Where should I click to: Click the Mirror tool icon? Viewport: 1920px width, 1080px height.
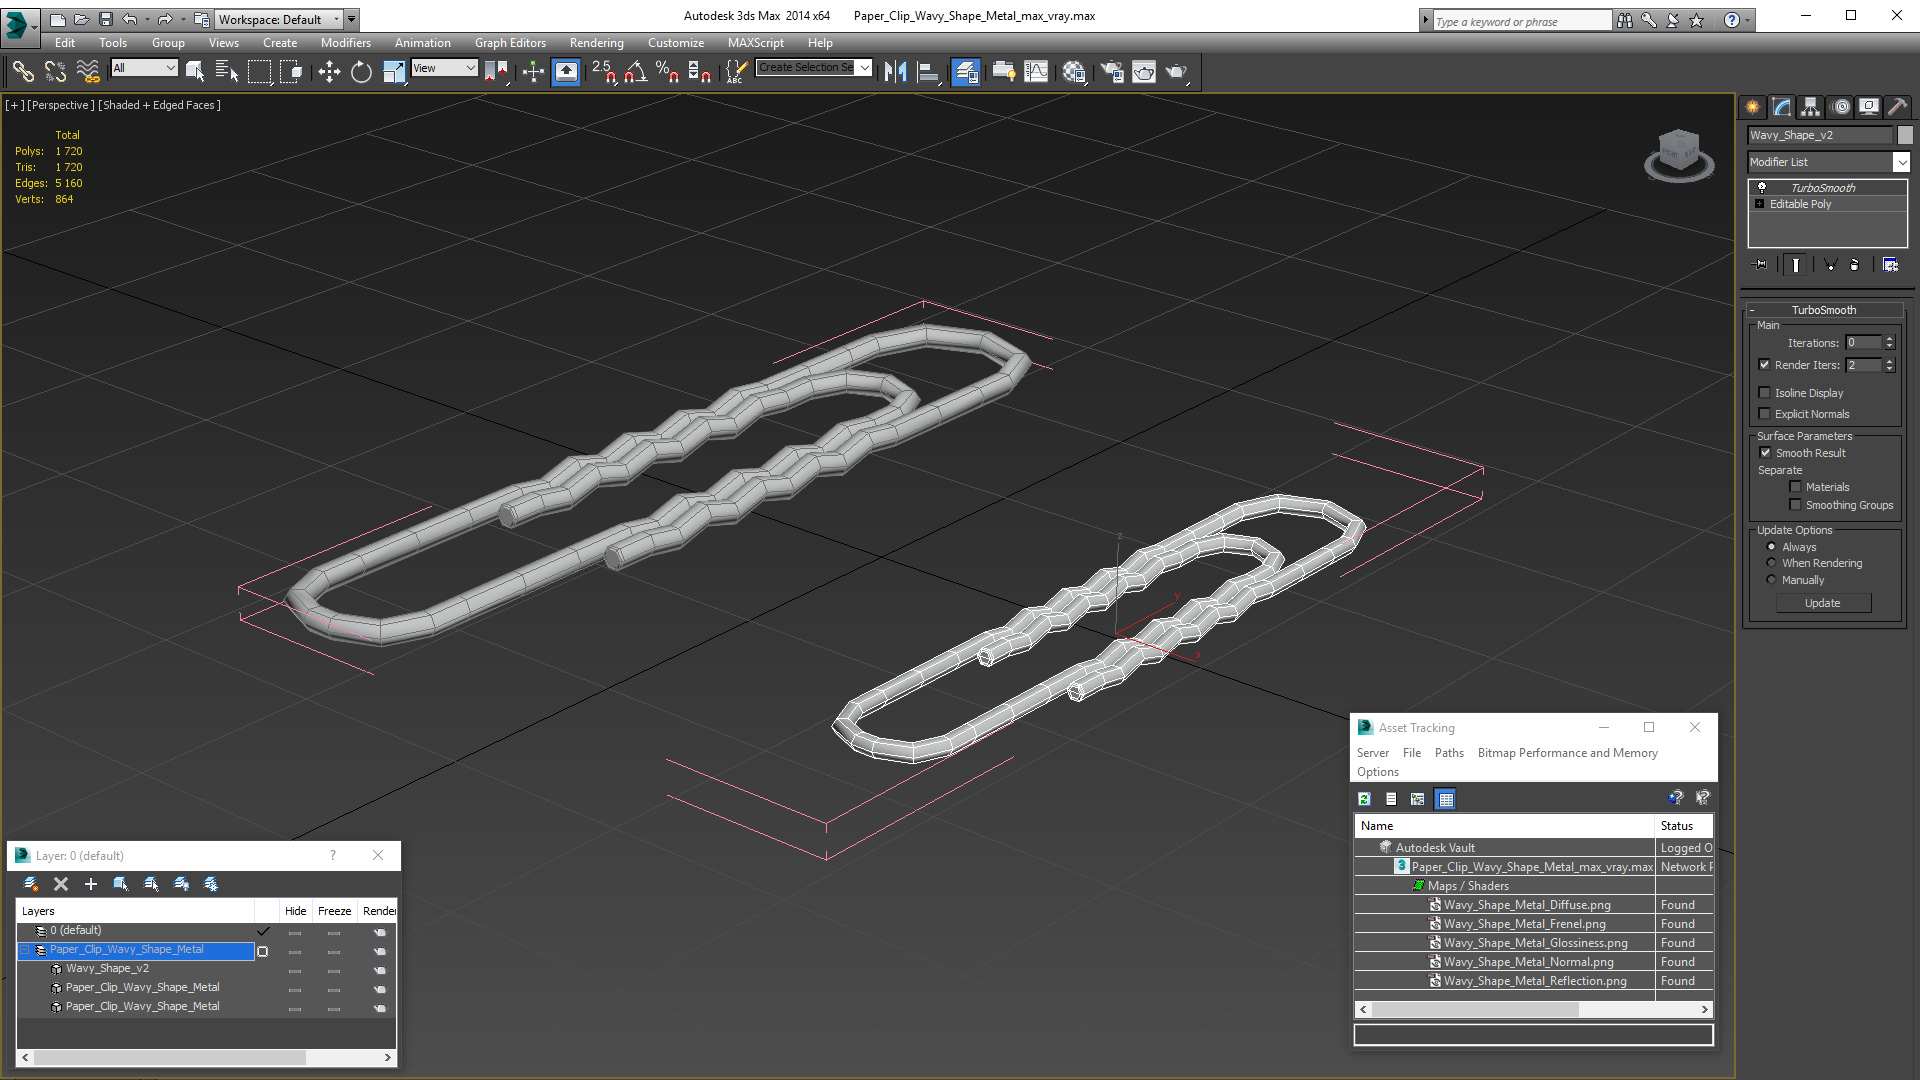coord(895,71)
